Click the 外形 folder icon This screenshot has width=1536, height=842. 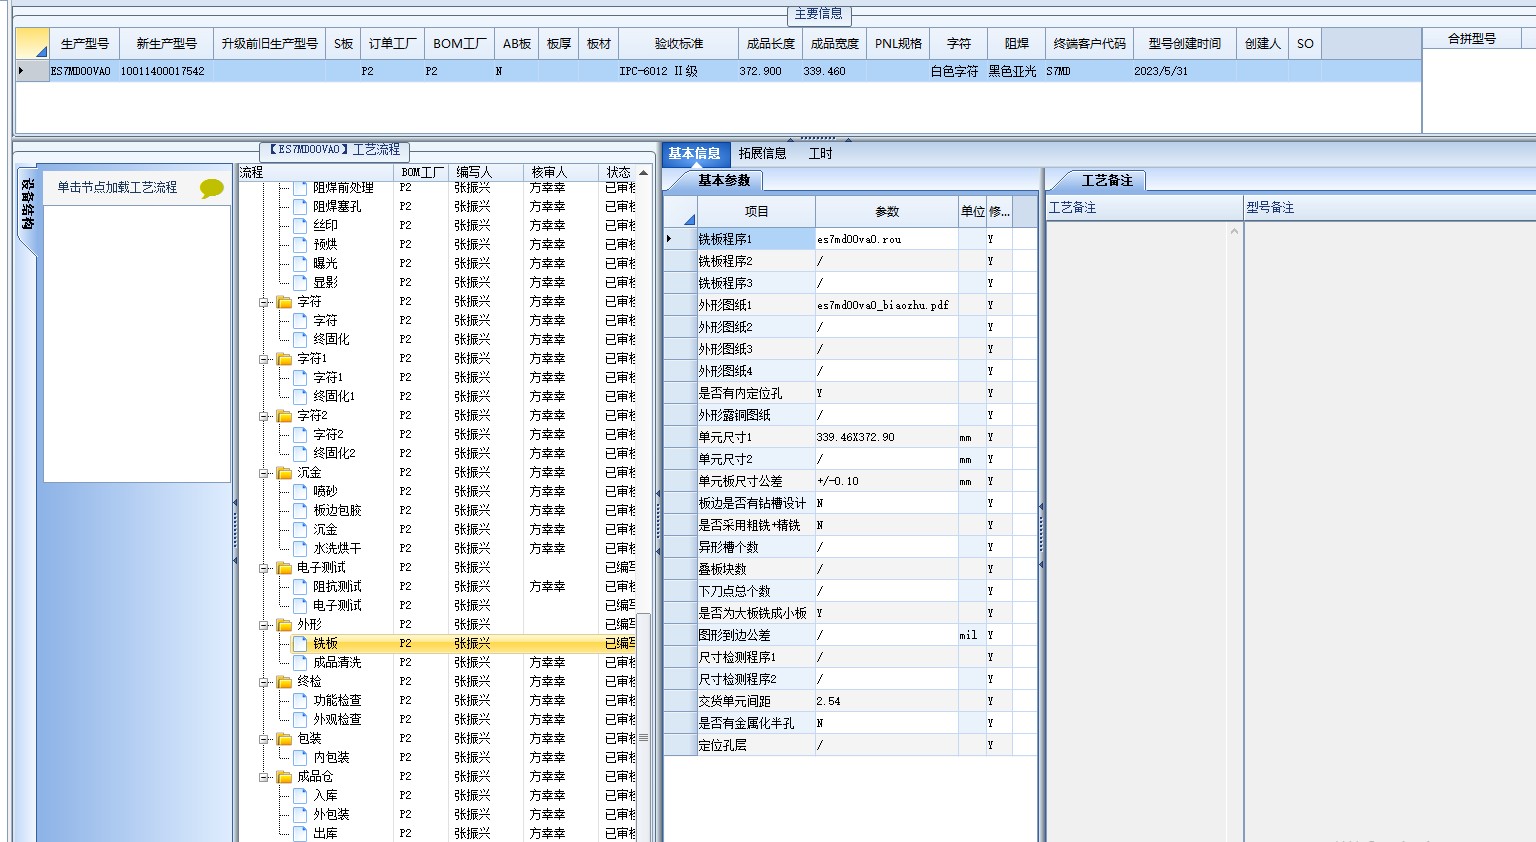pyautogui.click(x=284, y=625)
